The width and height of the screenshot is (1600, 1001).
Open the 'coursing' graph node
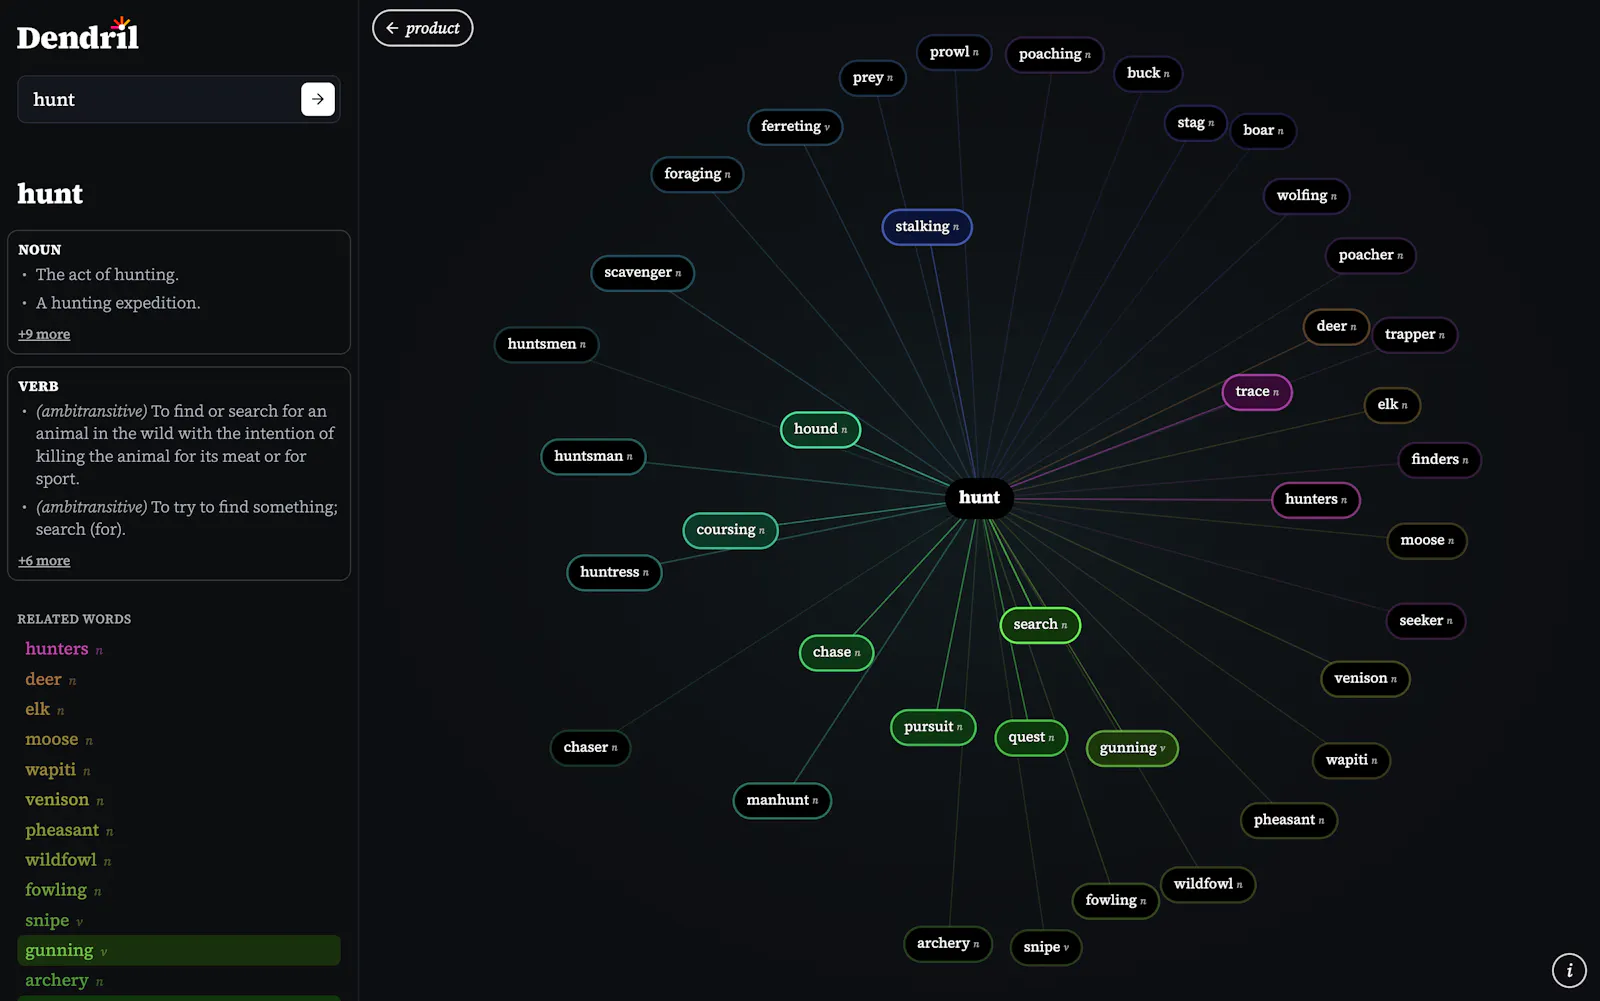tap(730, 530)
